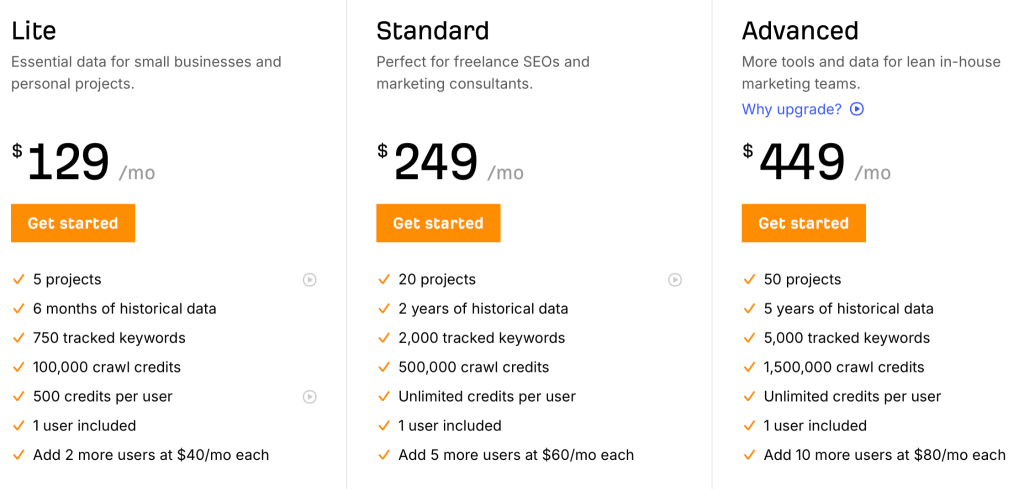Click play icon in Standard 20 projects row

(675, 280)
